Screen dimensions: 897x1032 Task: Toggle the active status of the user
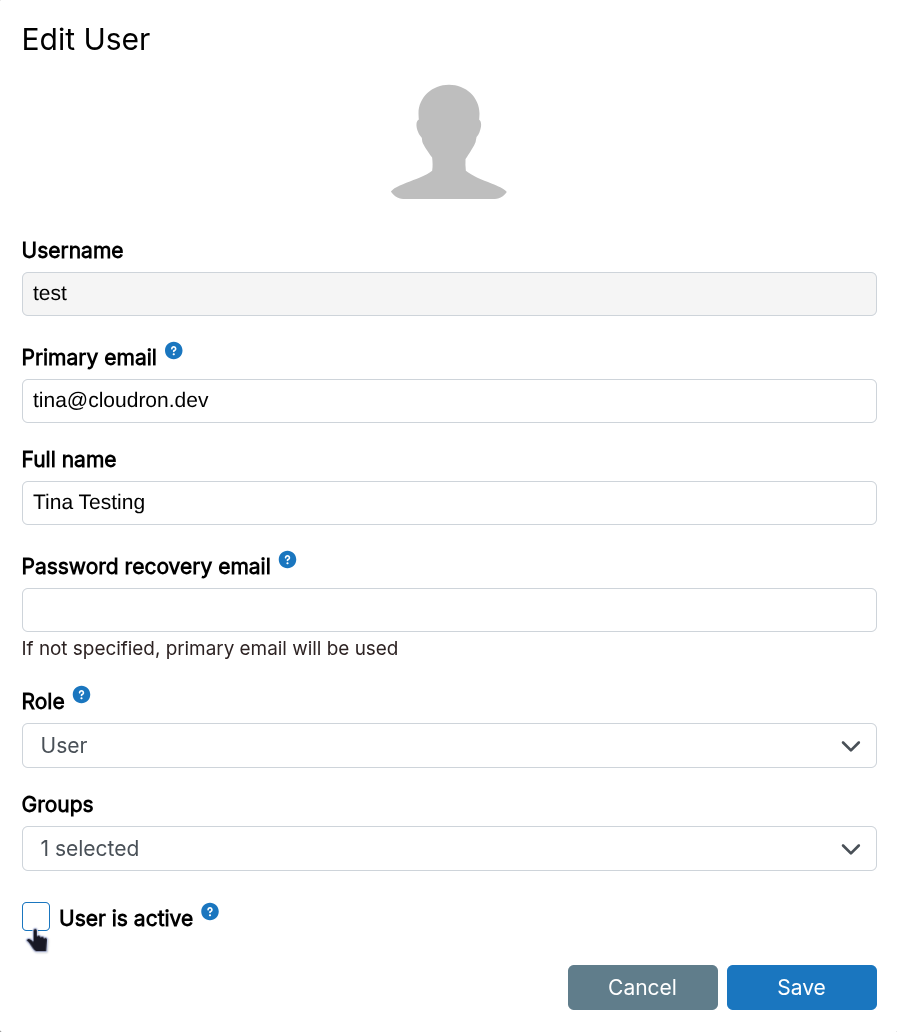tap(36, 916)
